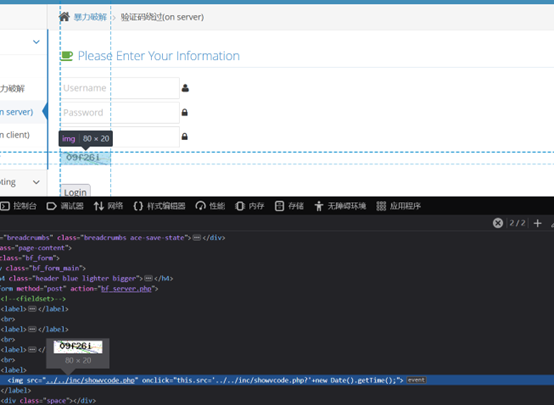This screenshot has height=405, width=554.
Task: Expand the sidebar section ending in 'ting'
Action: point(36,182)
